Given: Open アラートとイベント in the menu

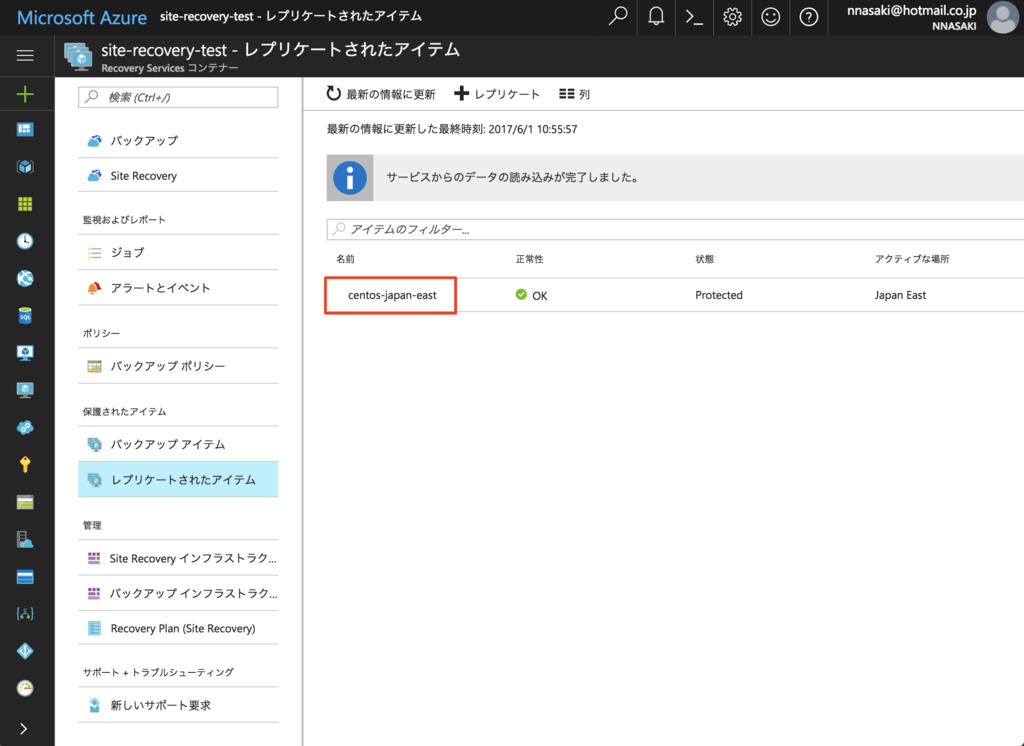Looking at the screenshot, I should tap(178, 288).
